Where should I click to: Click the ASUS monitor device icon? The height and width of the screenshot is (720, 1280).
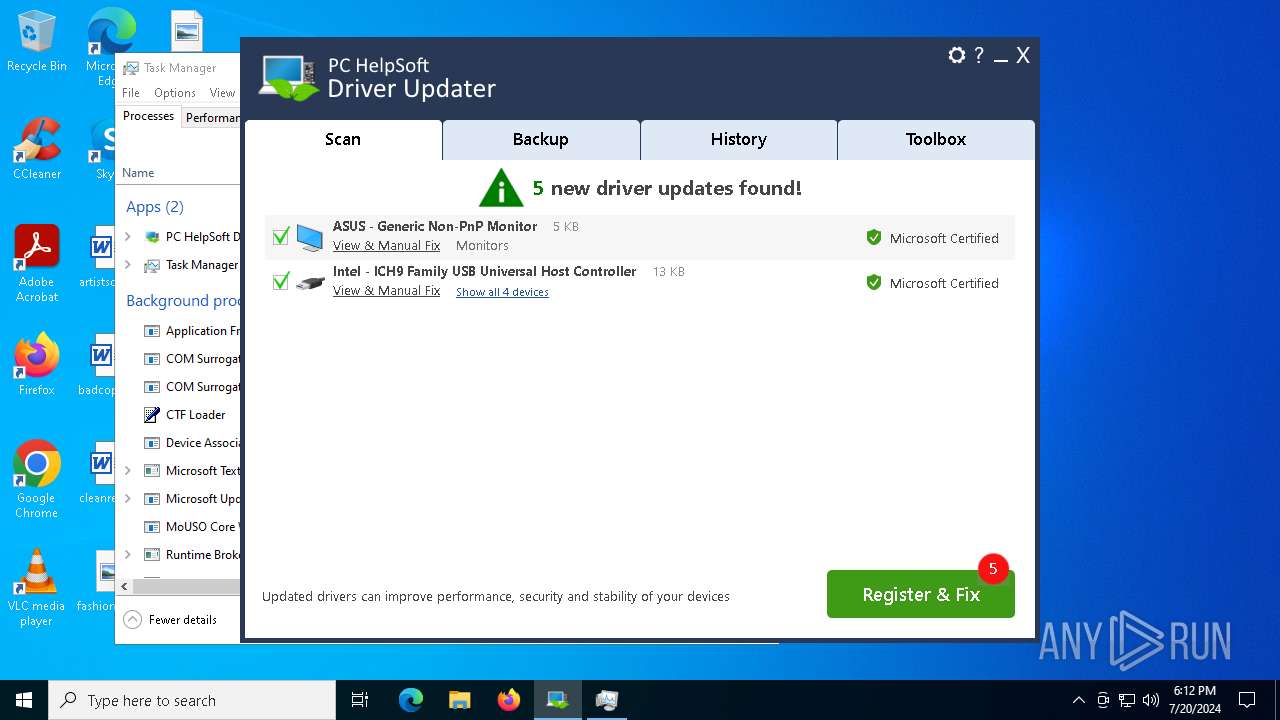click(310, 237)
